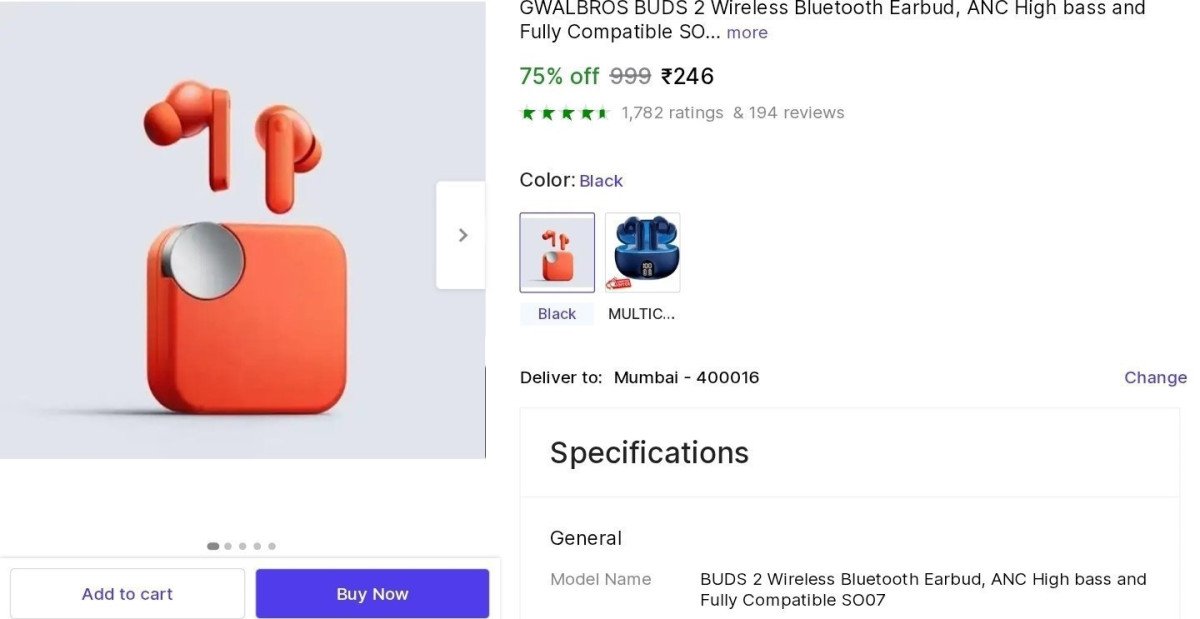
Task: Jump to the third image carousel dot
Action: [x=242, y=546]
